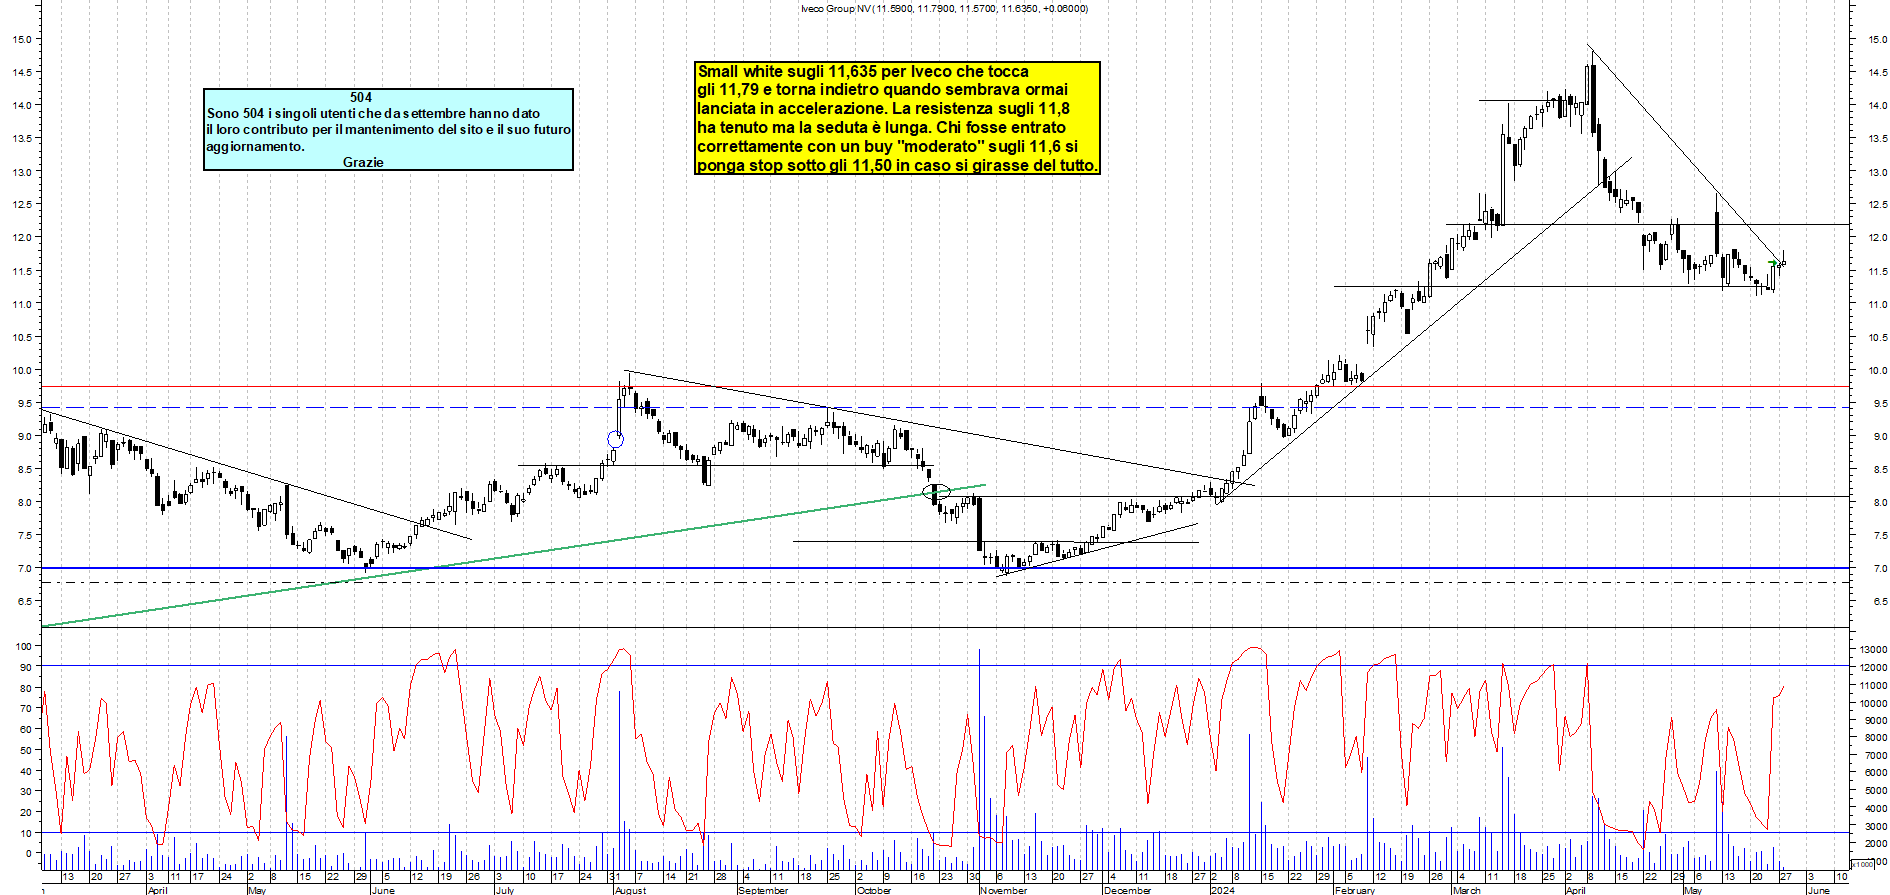Click the x1000 volume multiplier label
Viewport: 1890px width, 895px height.
click(1863, 864)
